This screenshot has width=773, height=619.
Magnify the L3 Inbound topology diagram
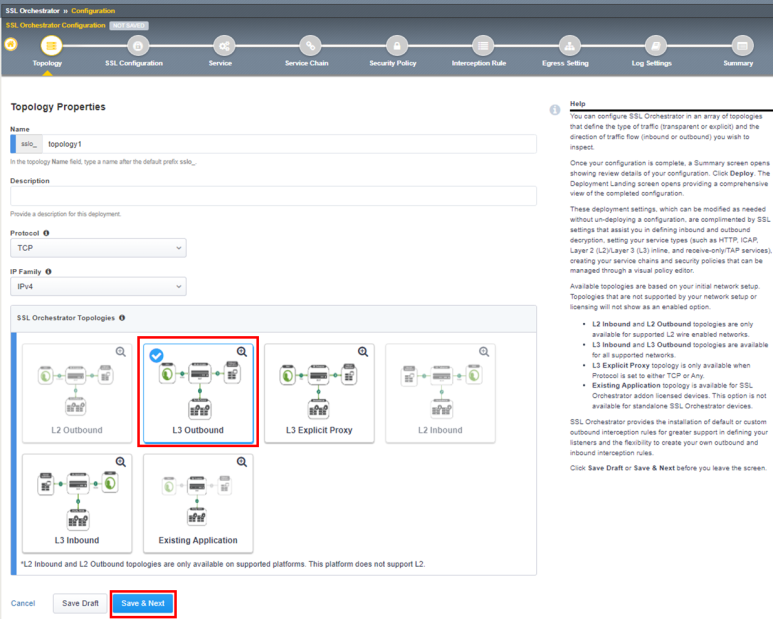(121, 462)
